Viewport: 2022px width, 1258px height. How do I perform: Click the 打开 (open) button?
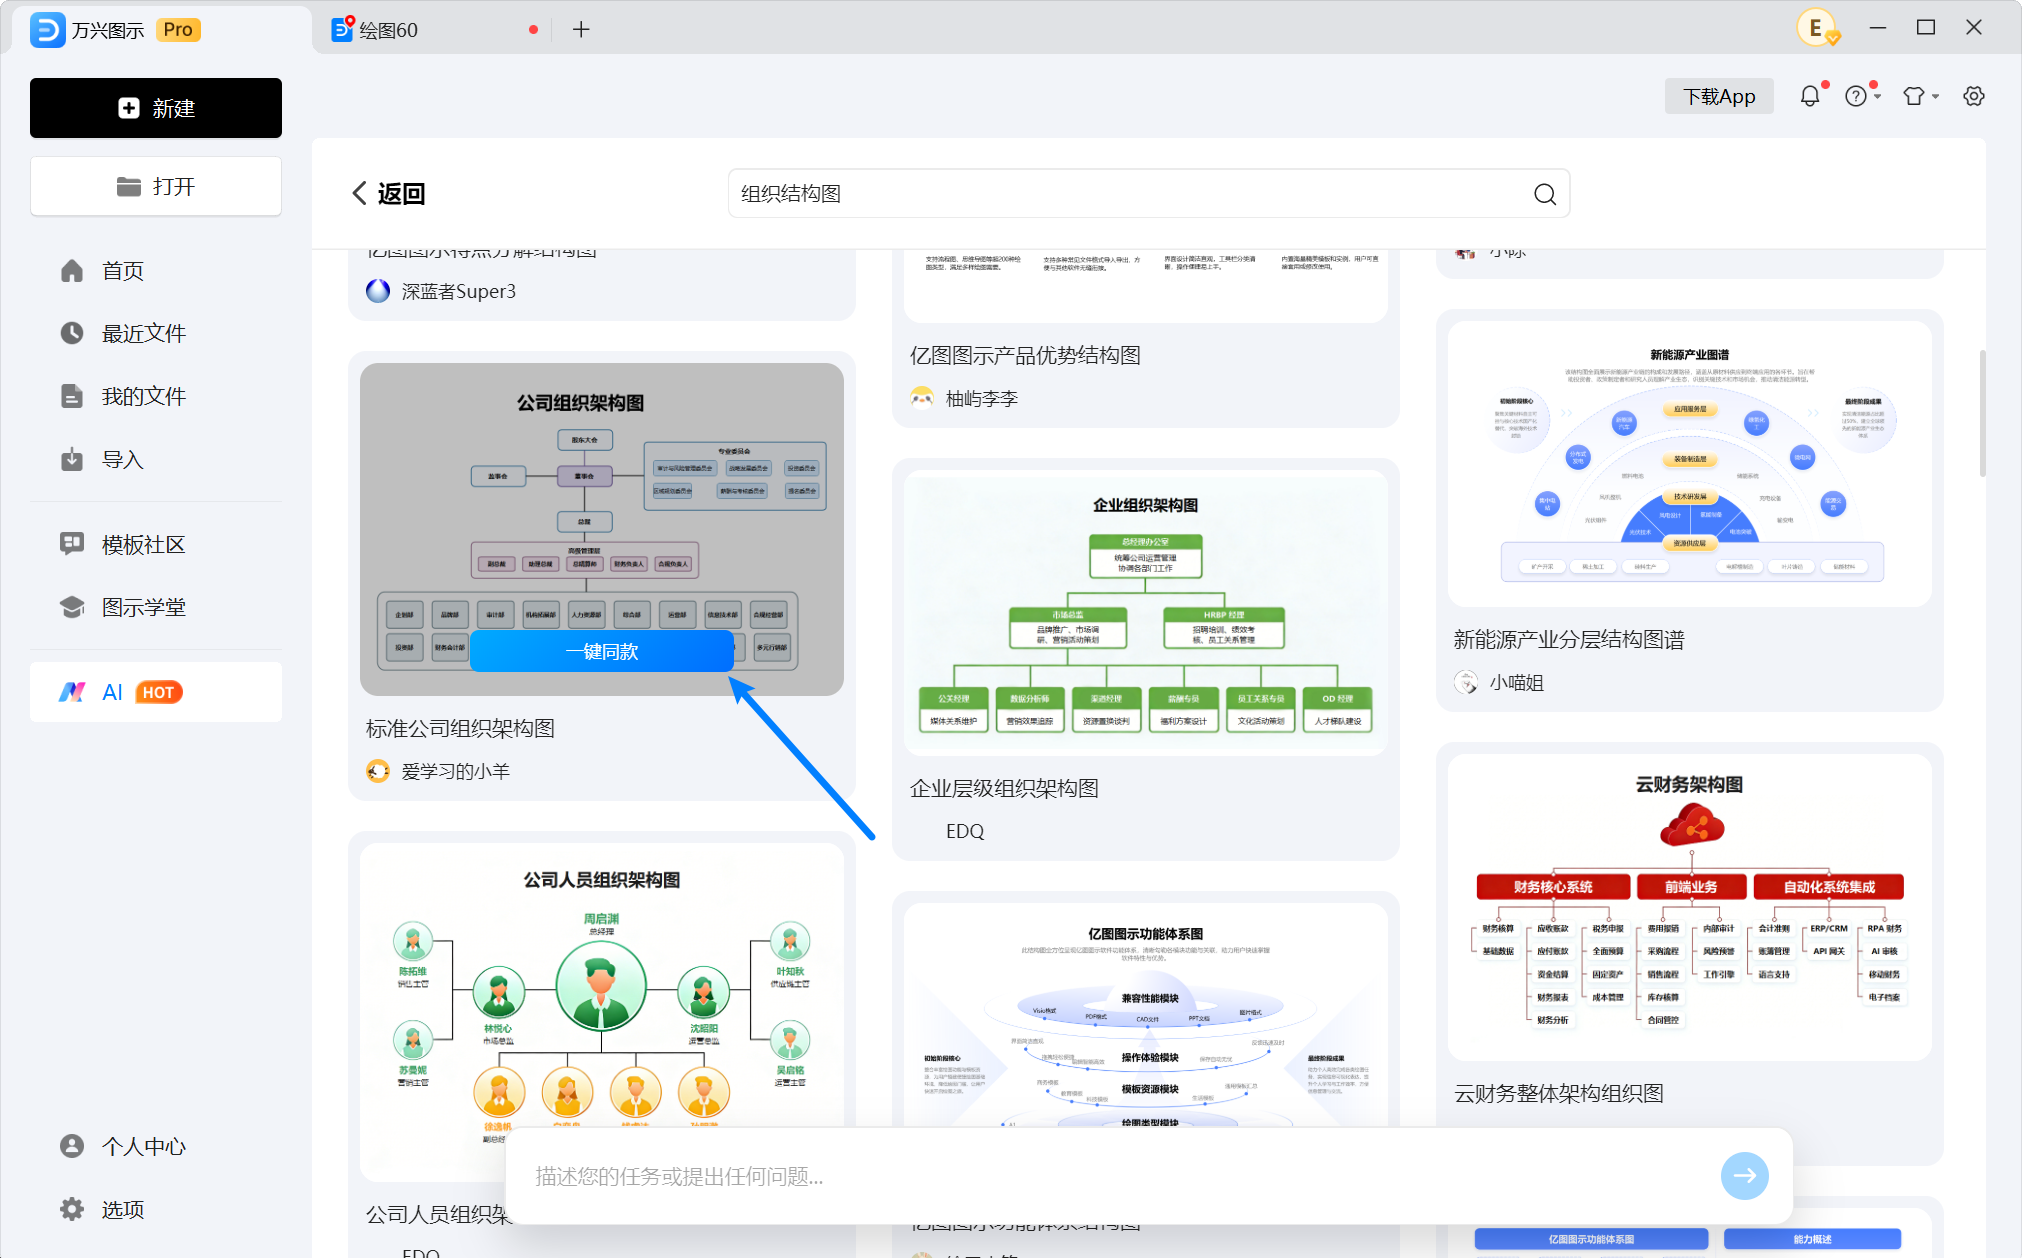click(156, 186)
